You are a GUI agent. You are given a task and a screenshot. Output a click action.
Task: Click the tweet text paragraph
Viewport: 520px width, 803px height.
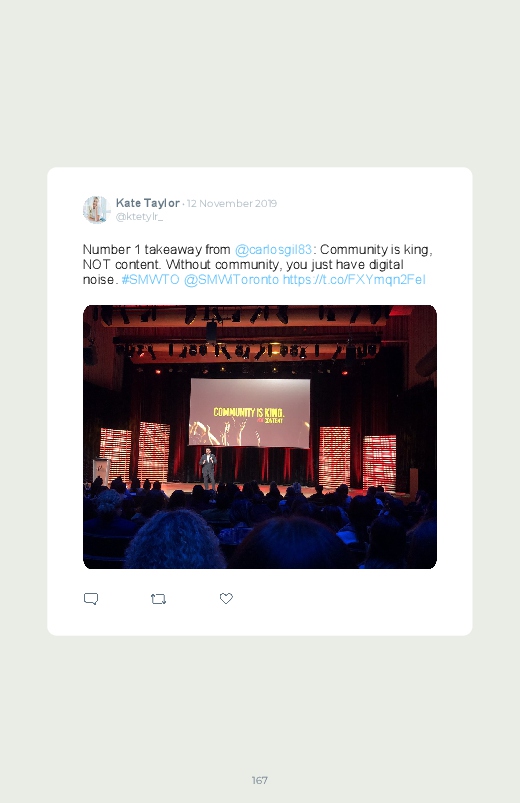pos(258,264)
